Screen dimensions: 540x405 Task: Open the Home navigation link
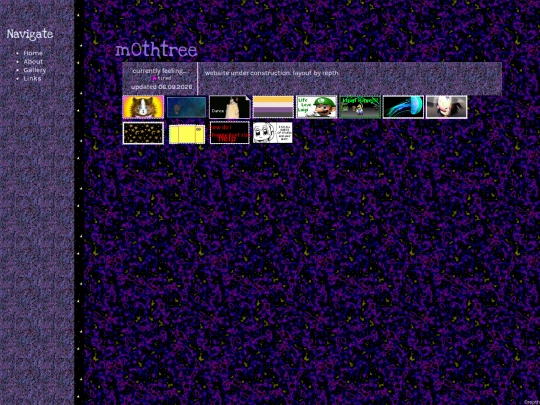click(x=33, y=53)
